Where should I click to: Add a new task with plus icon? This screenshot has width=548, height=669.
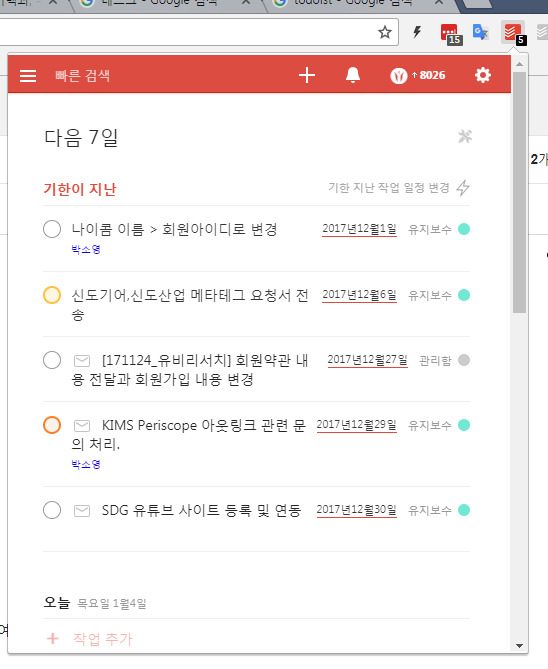pyautogui.click(x=306, y=75)
